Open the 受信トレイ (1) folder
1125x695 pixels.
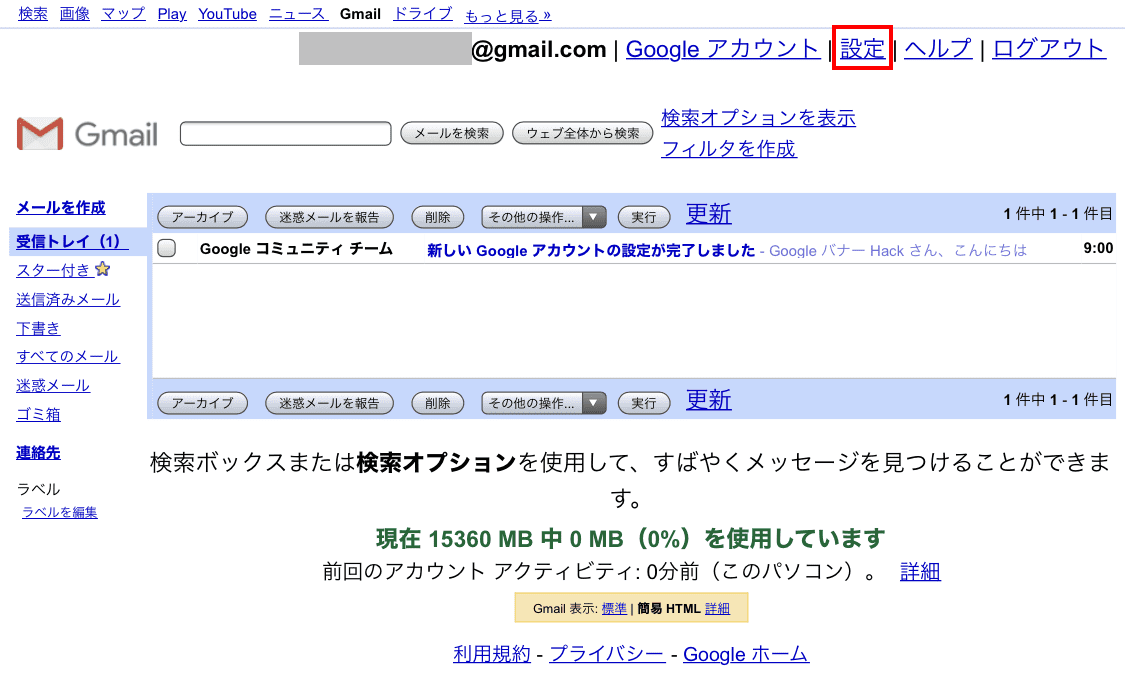click(72, 241)
